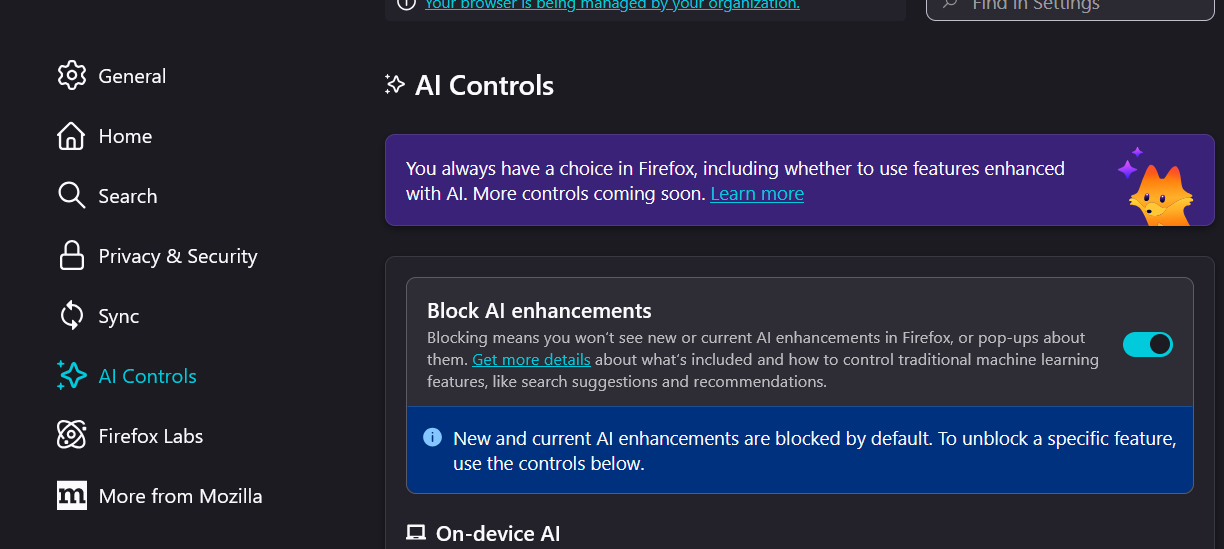Click the info icon in blue notice

433,438
